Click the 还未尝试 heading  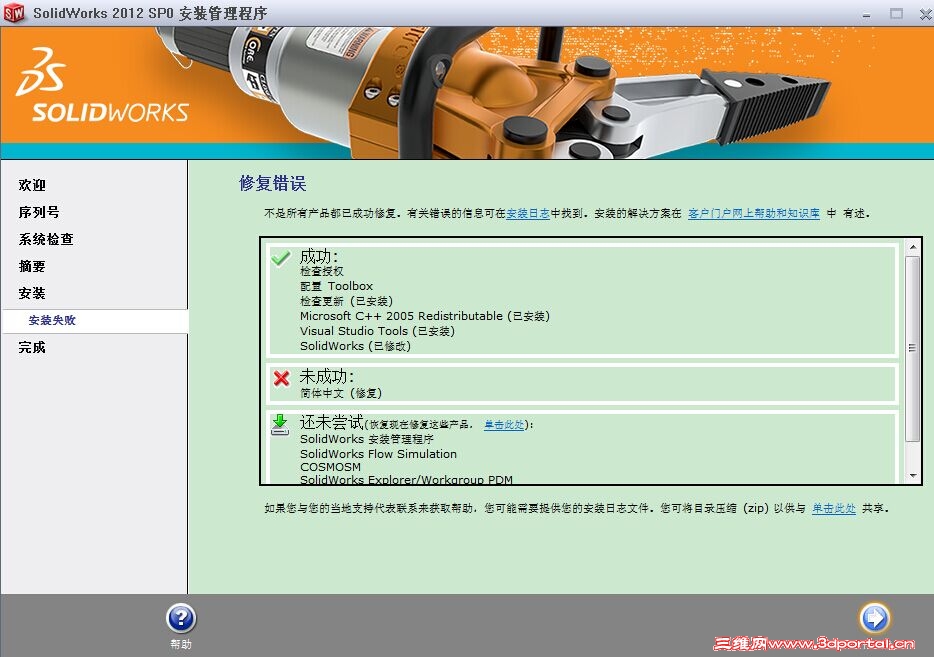(332, 422)
